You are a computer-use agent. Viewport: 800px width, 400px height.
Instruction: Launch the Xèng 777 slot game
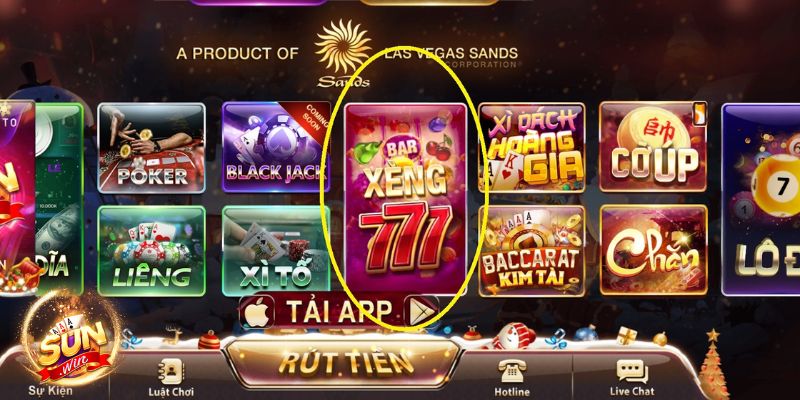point(406,199)
